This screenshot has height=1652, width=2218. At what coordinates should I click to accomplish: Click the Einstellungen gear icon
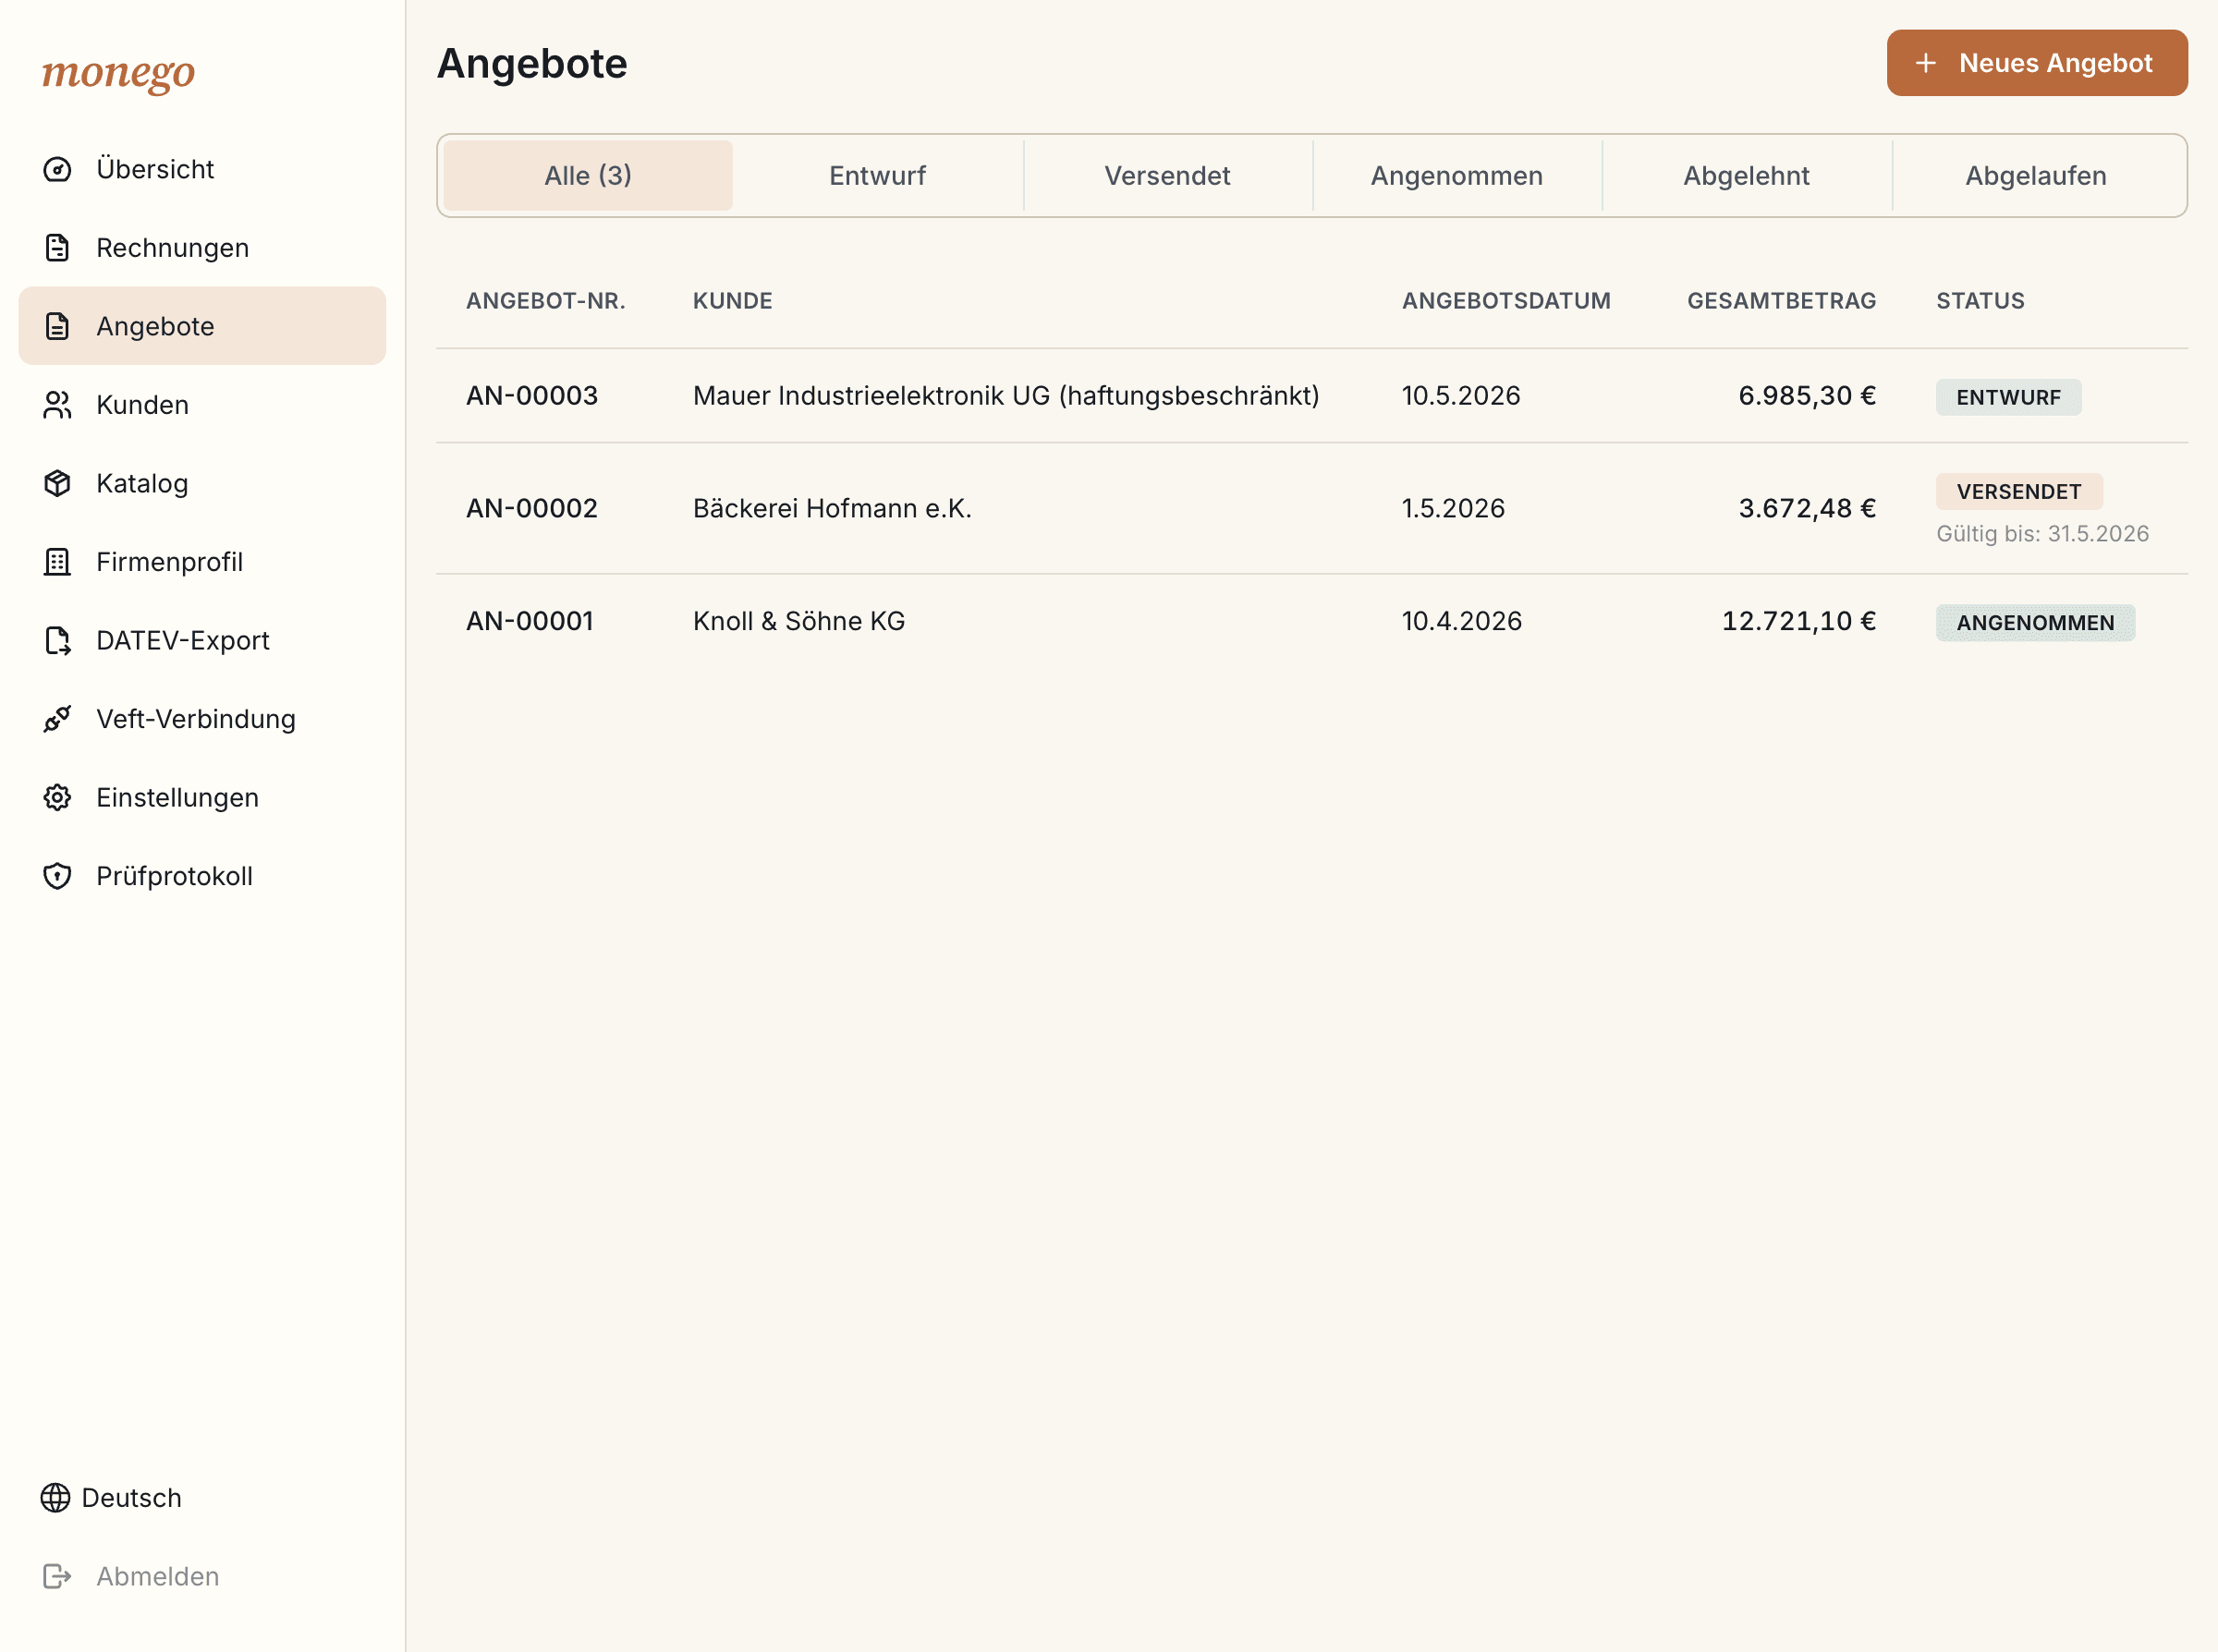pyautogui.click(x=57, y=797)
